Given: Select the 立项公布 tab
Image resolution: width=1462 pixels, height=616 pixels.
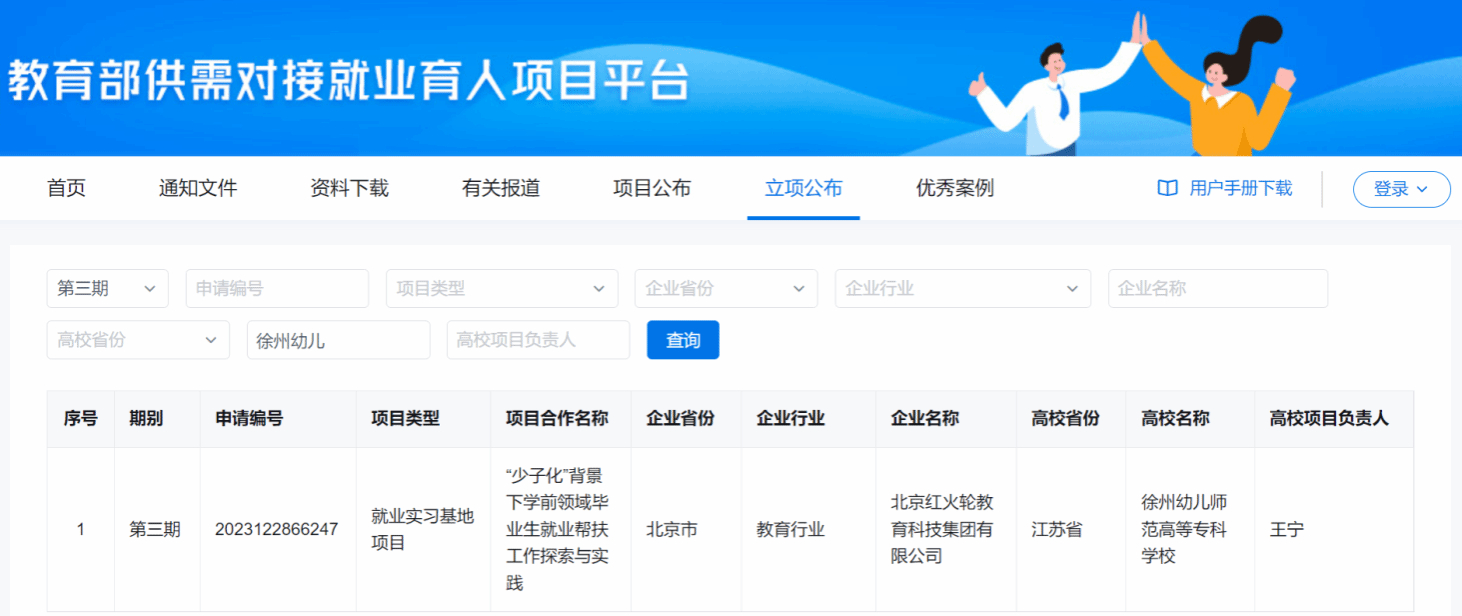Looking at the screenshot, I should coord(803,188).
